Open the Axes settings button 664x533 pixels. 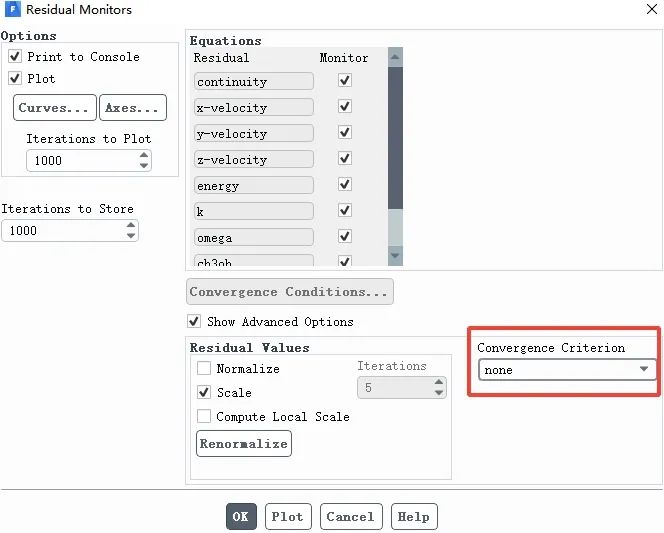point(133,108)
